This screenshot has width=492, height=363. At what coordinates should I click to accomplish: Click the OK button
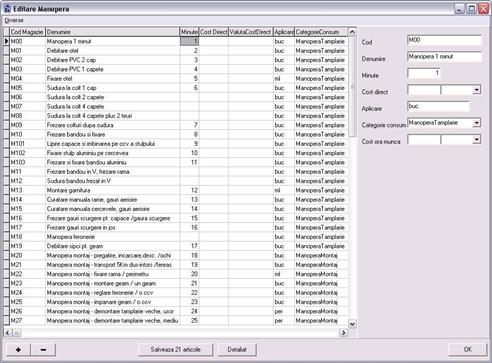(468, 349)
